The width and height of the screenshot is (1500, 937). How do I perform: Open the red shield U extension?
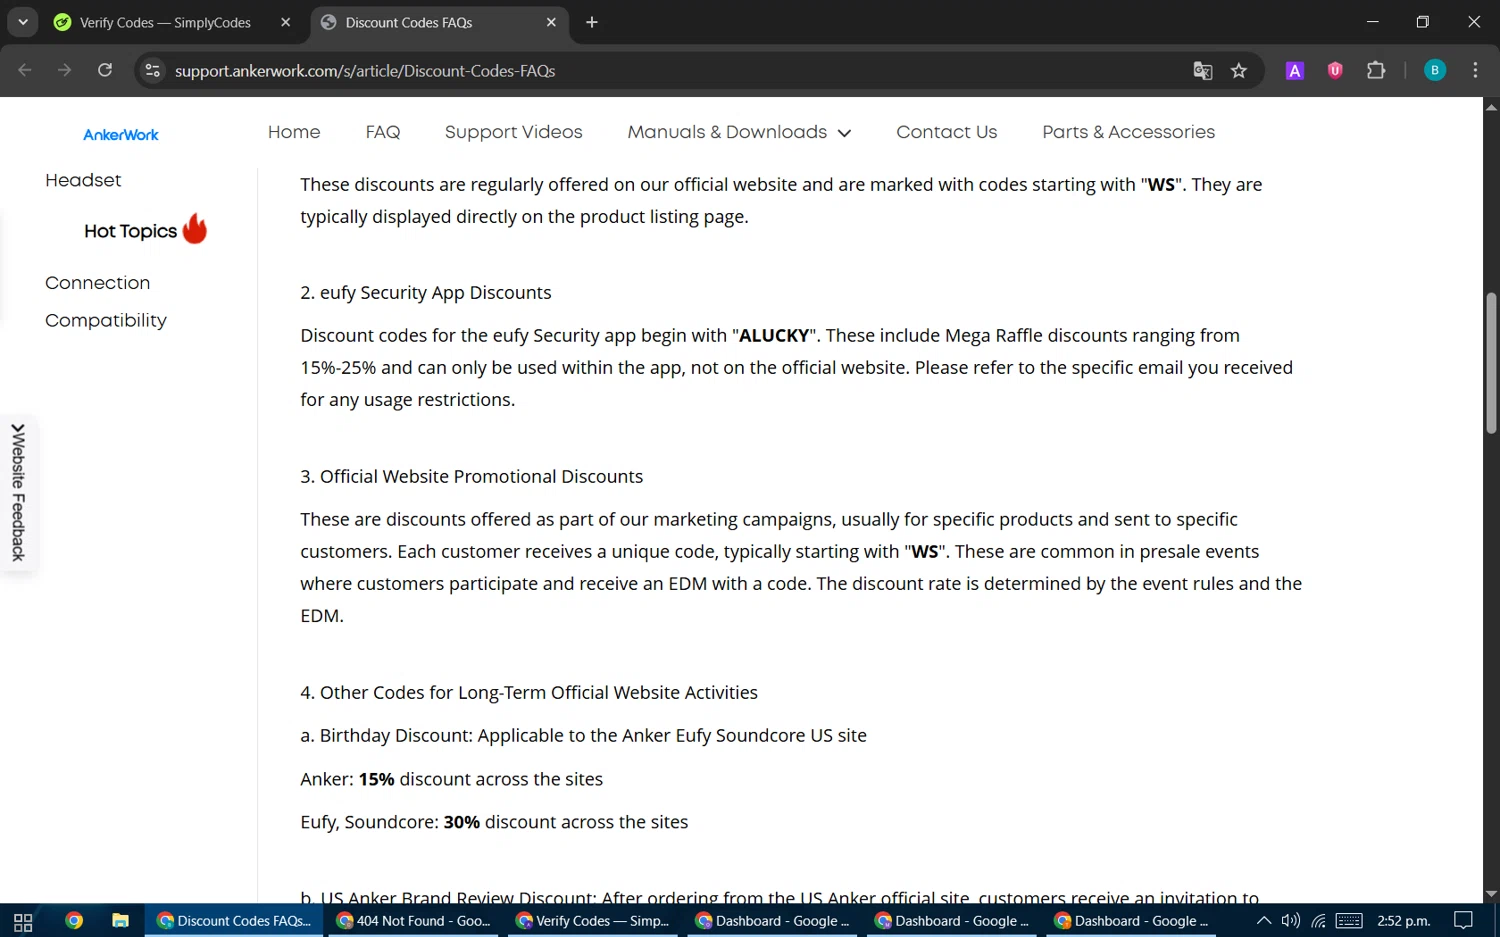coord(1335,70)
